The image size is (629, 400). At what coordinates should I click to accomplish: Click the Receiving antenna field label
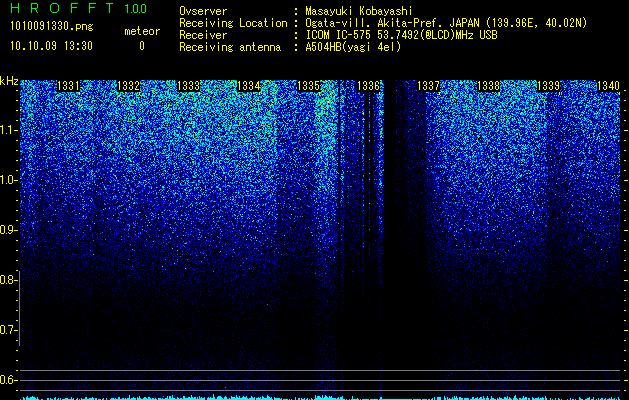pyautogui.click(x=230, y=47)
